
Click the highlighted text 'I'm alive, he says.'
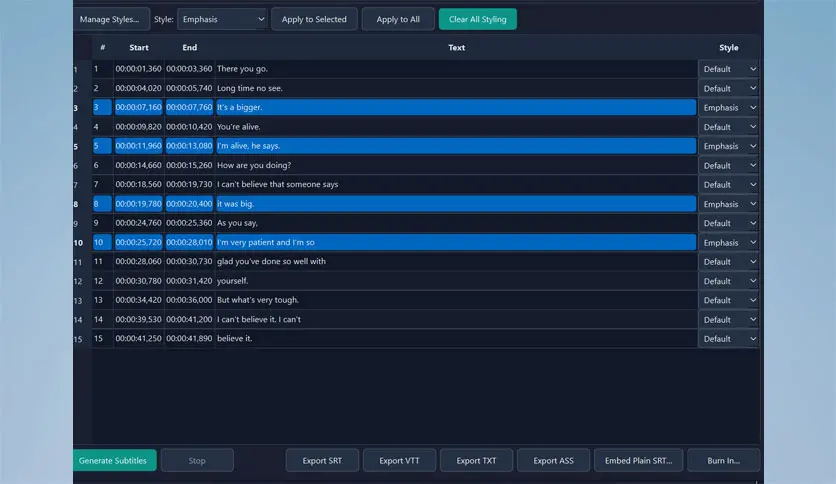[x=248, y=146]
